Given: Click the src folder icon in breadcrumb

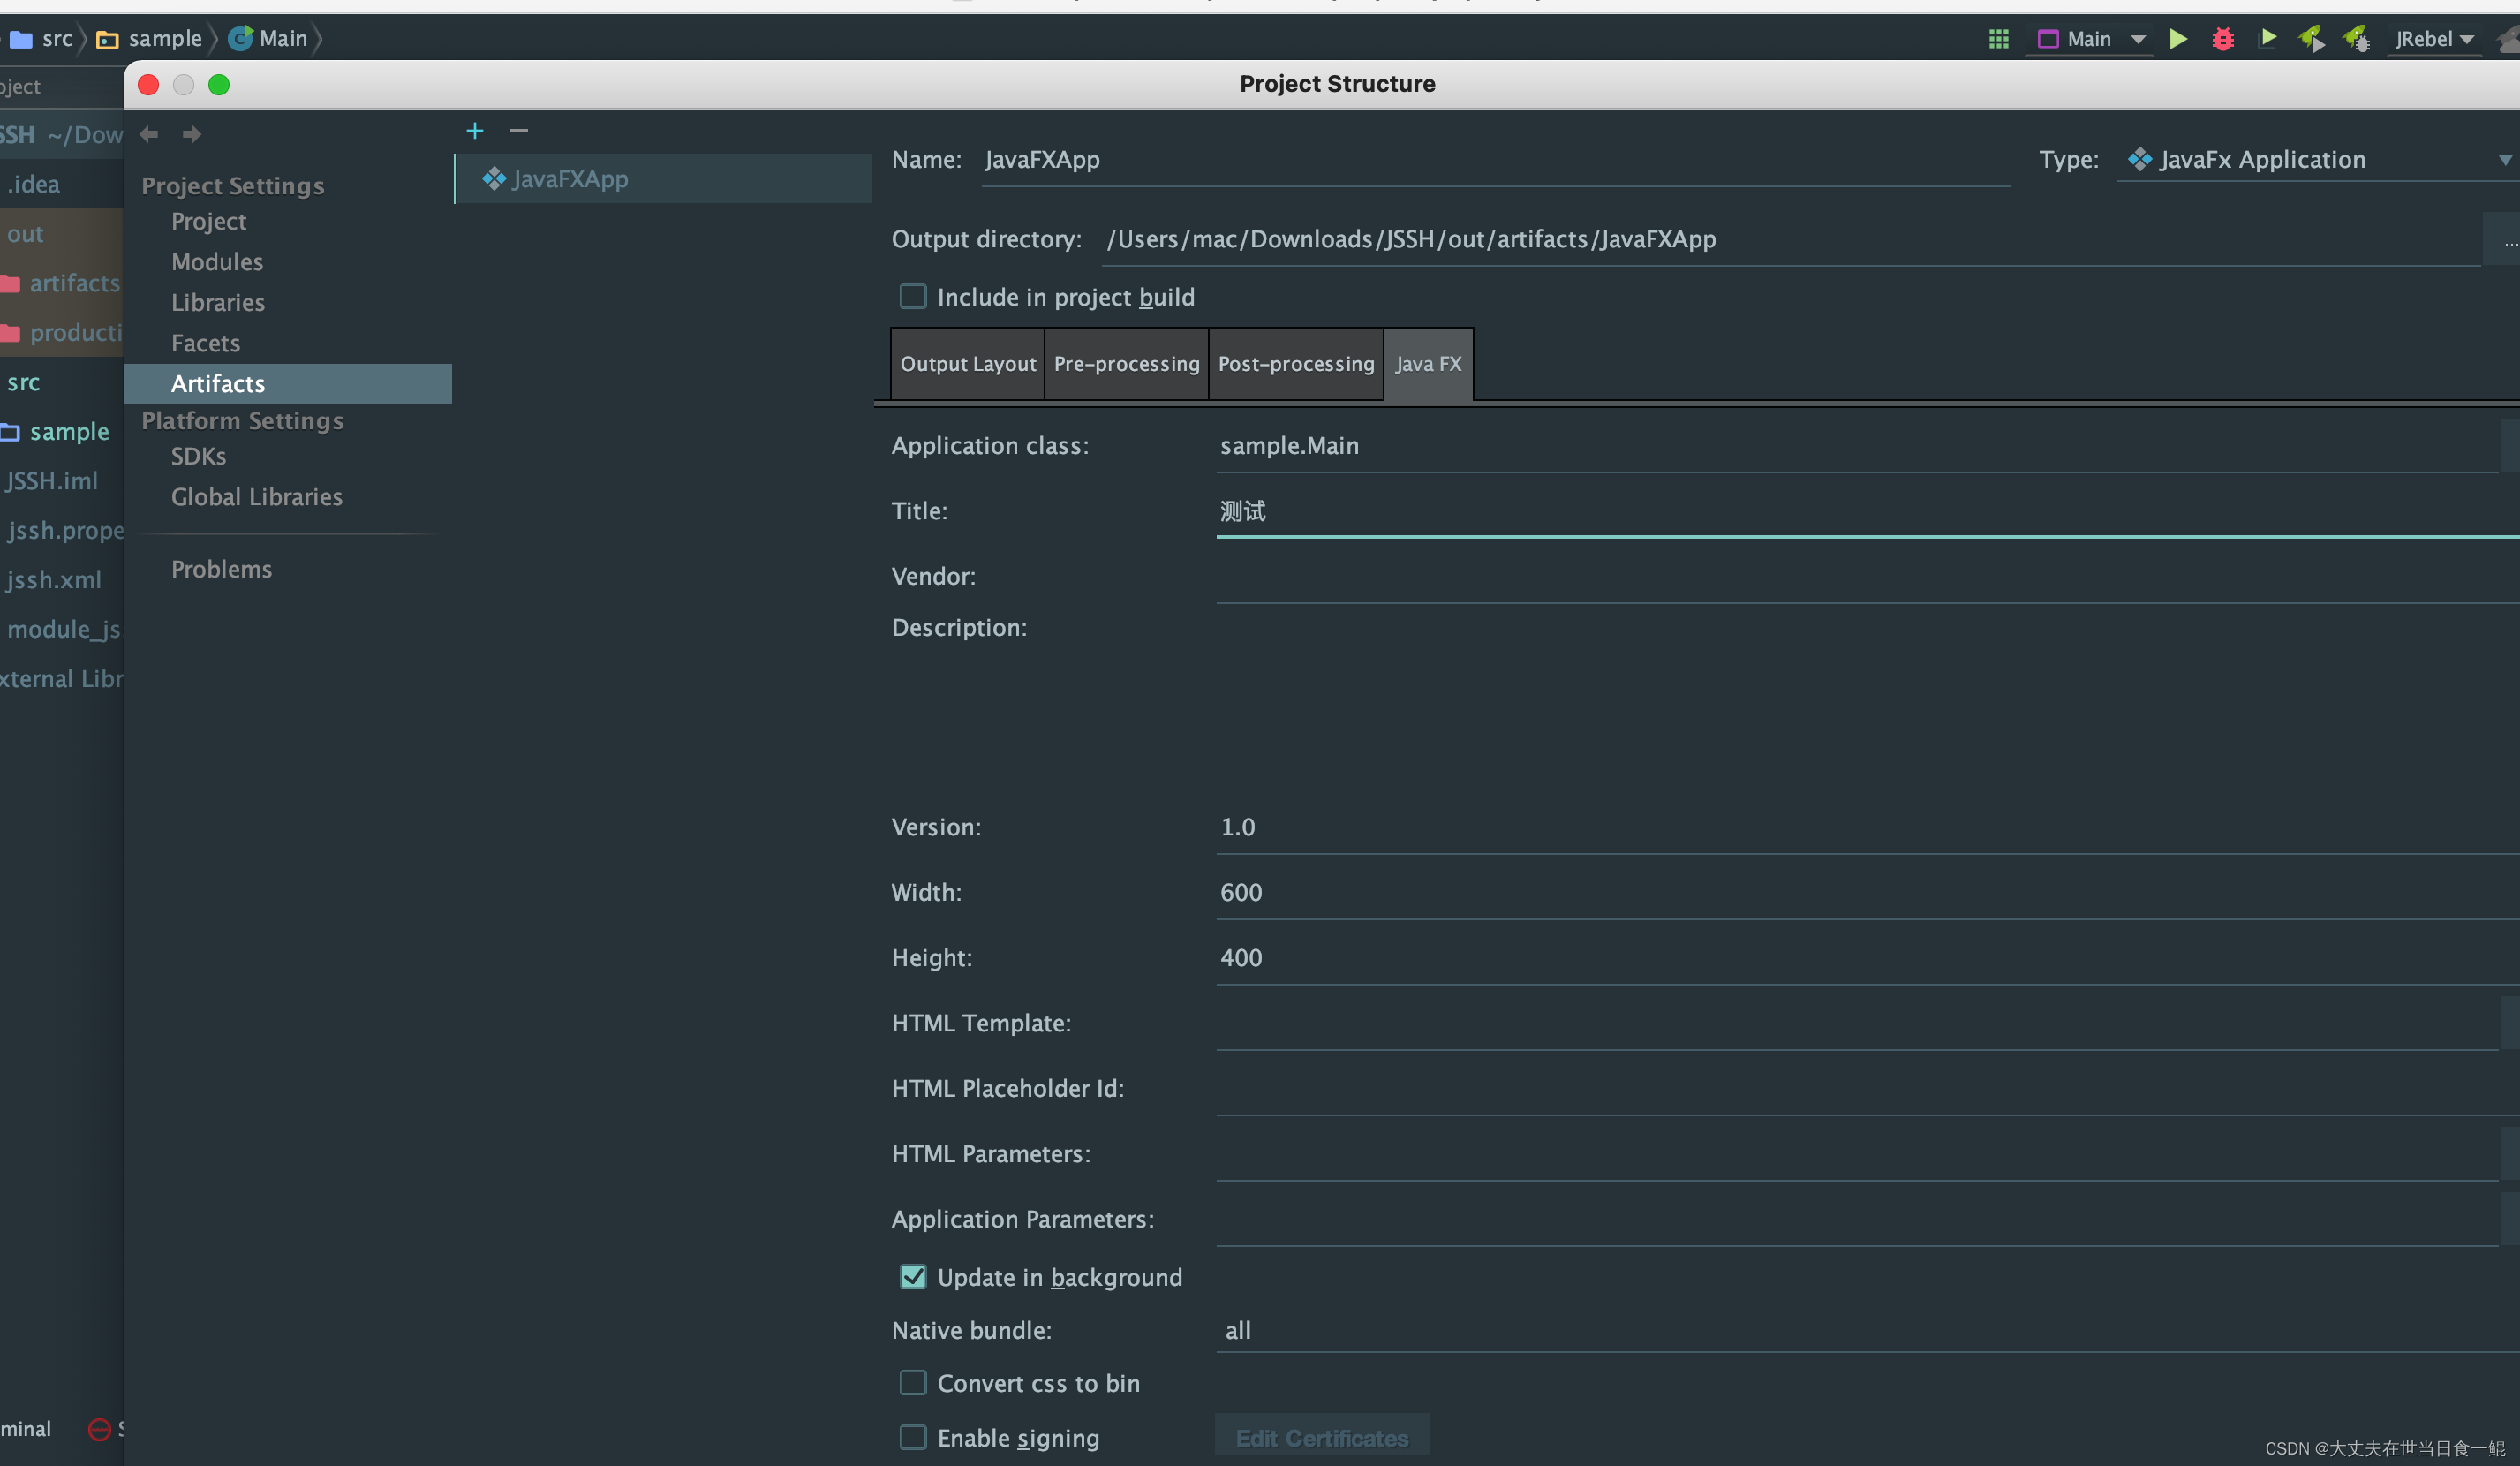Looking at the screenshot, I should (21, 39).
